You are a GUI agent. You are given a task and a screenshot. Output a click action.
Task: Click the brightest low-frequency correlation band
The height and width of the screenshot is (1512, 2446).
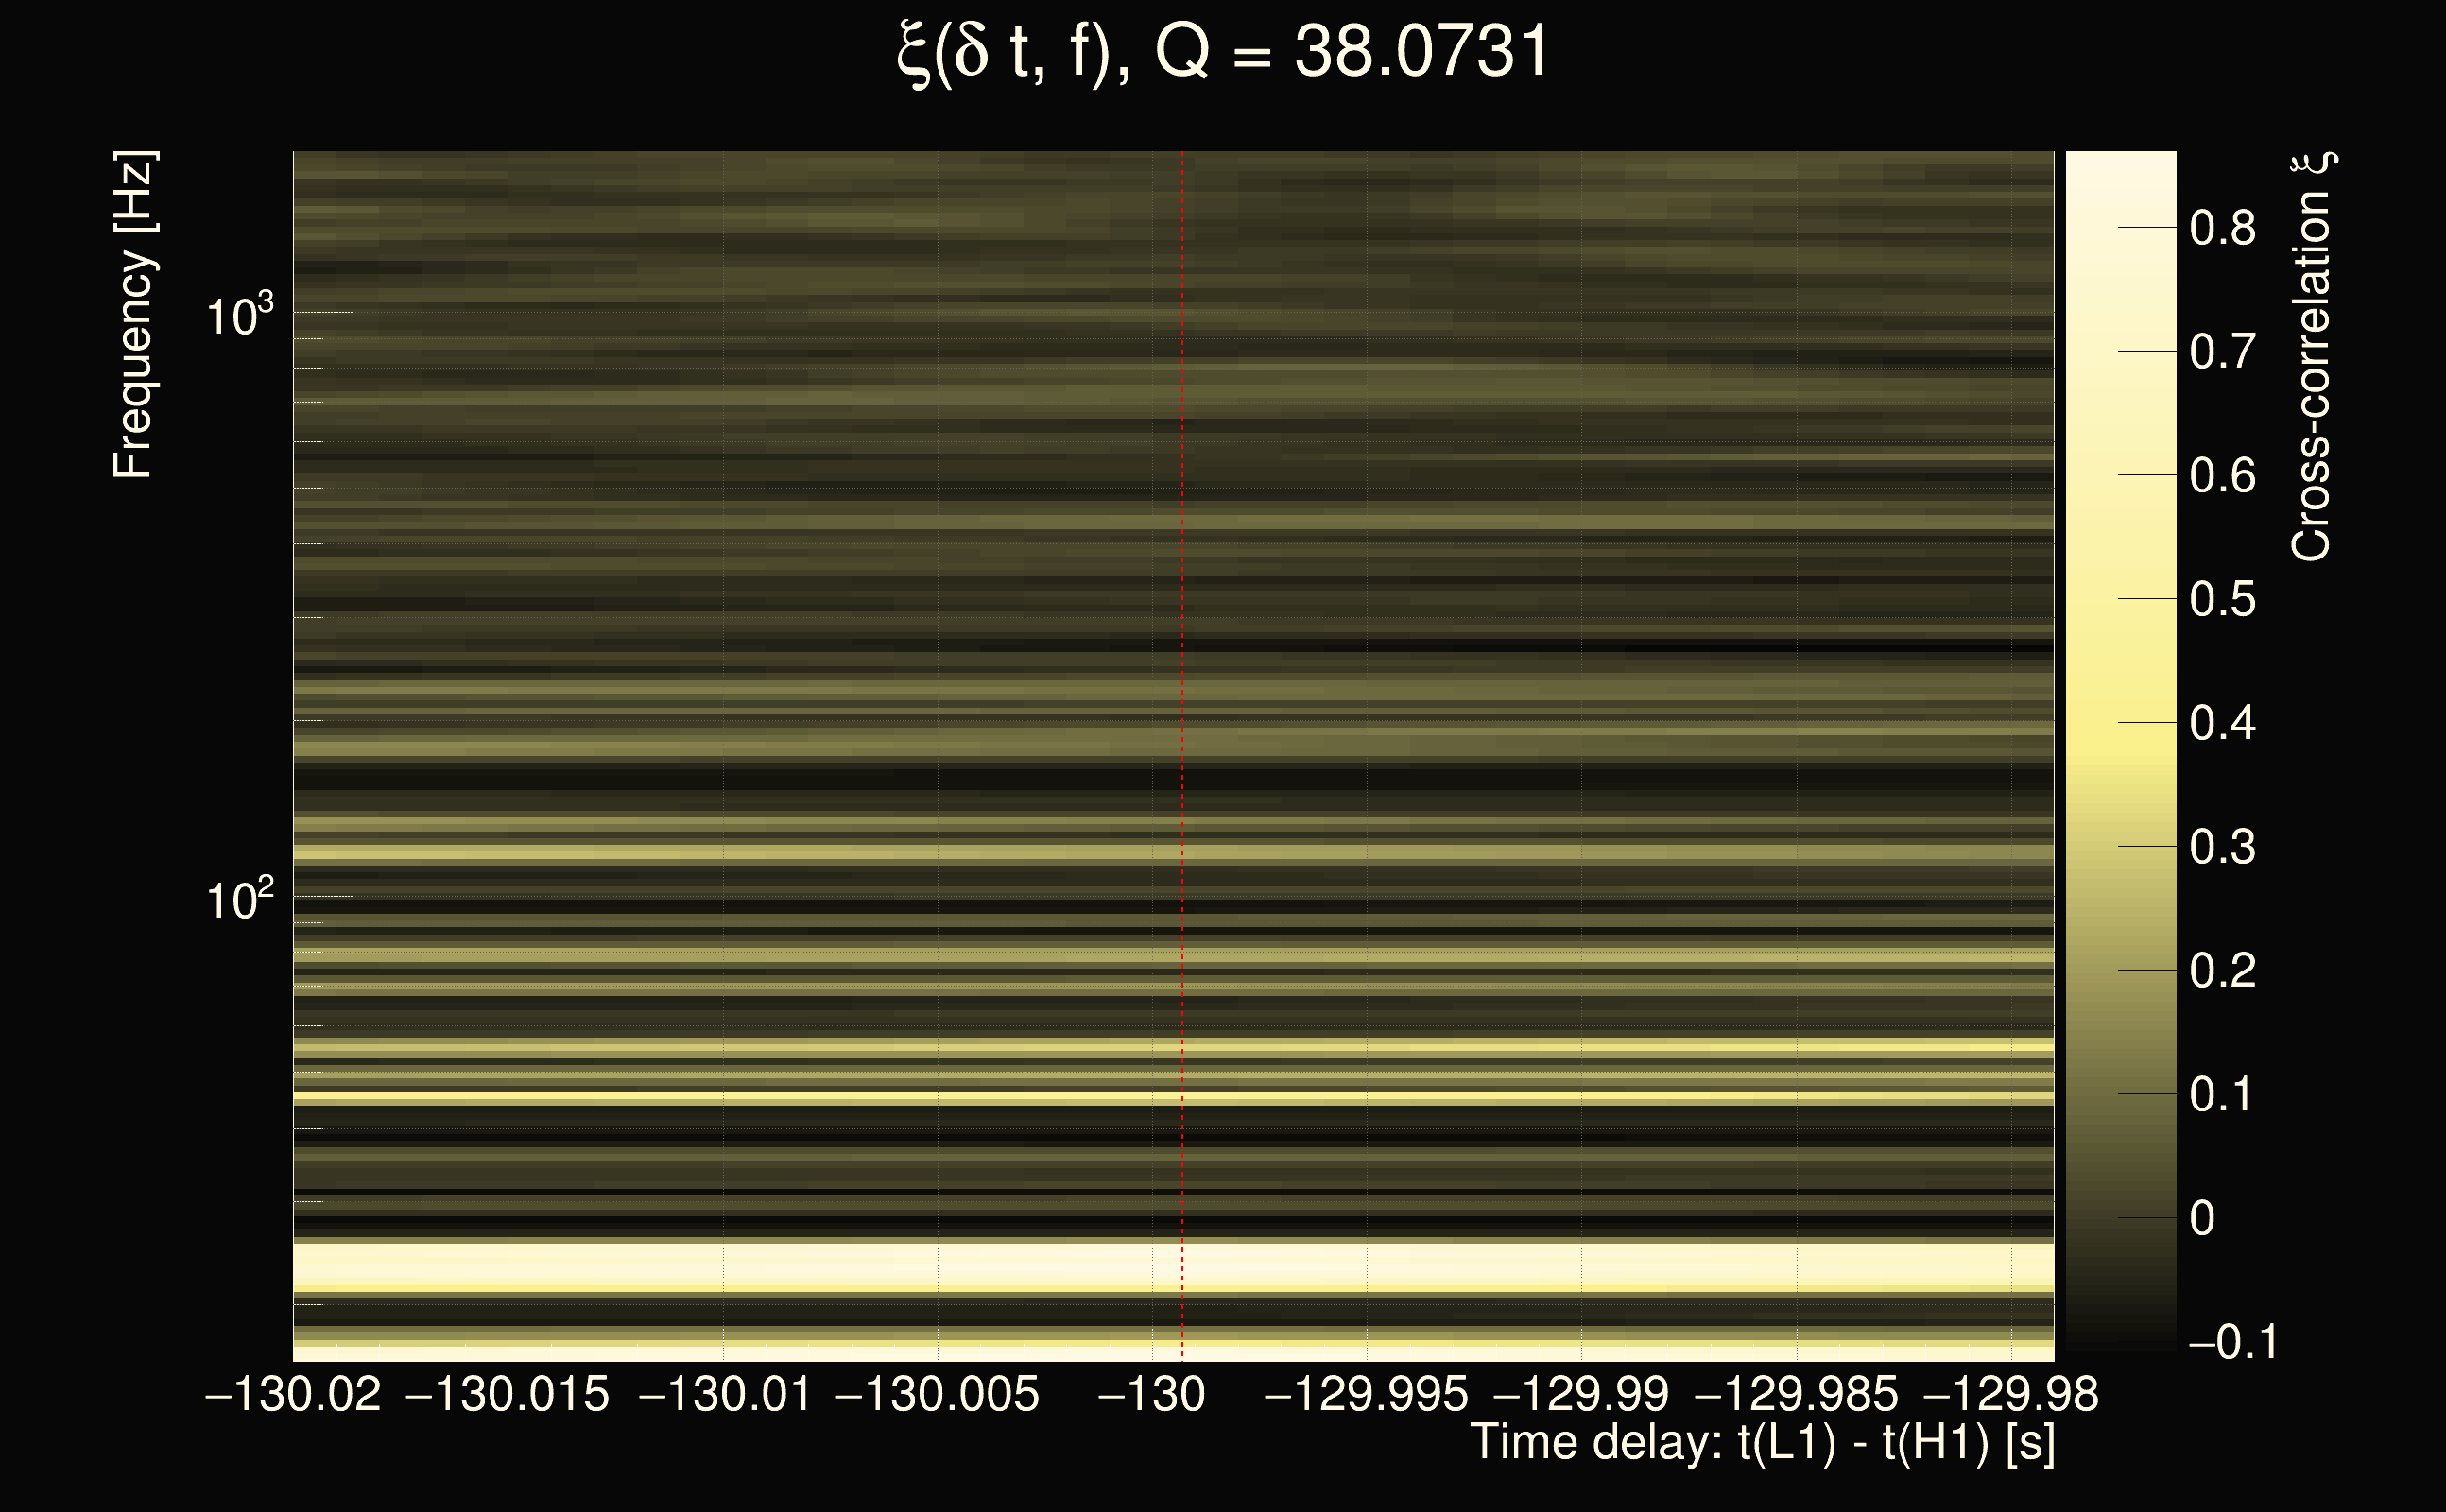(1000, 1265)
